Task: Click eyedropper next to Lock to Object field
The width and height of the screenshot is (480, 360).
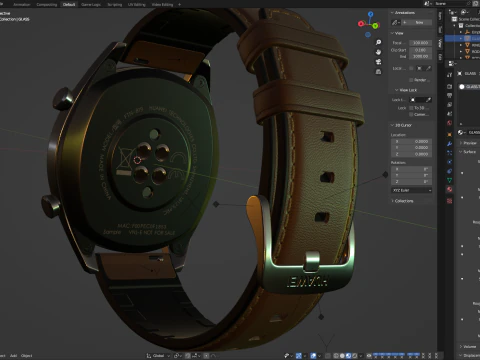Action: tap(429, 100)
